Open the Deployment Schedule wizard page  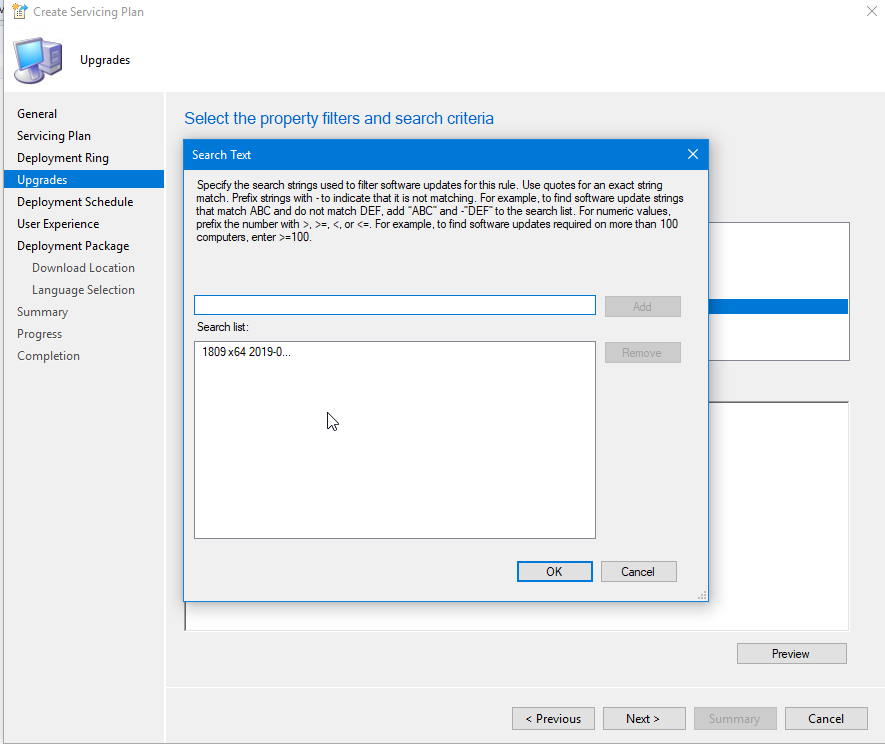coord(75,202)
